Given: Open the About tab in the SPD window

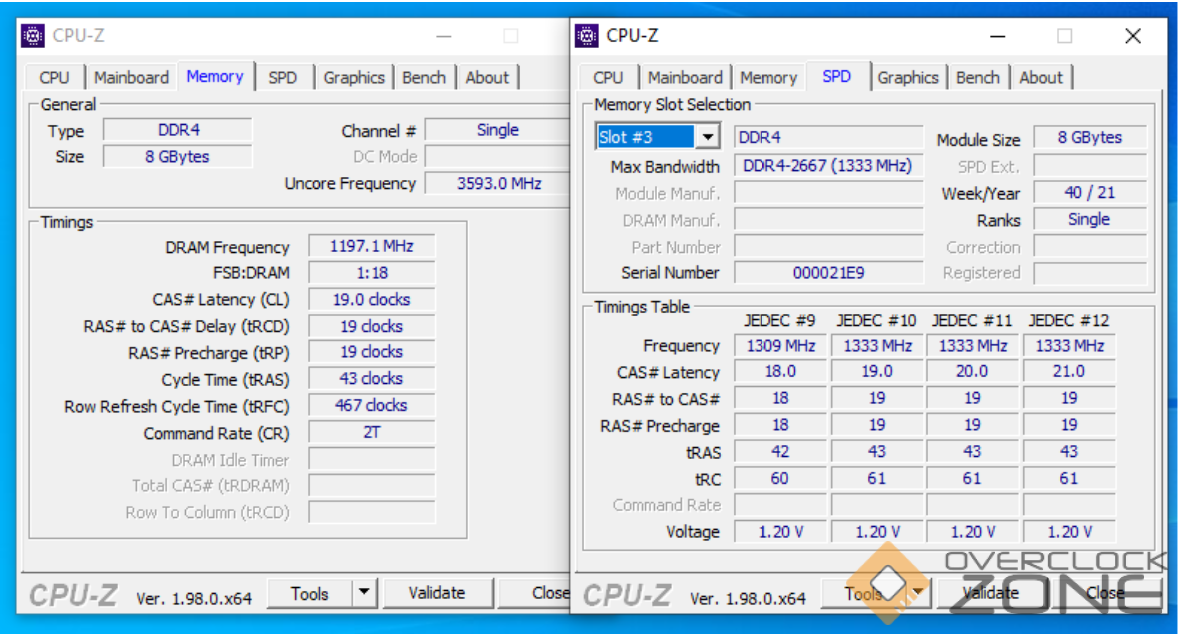Looking at the screenshot, I should (x=1041, y=77).
